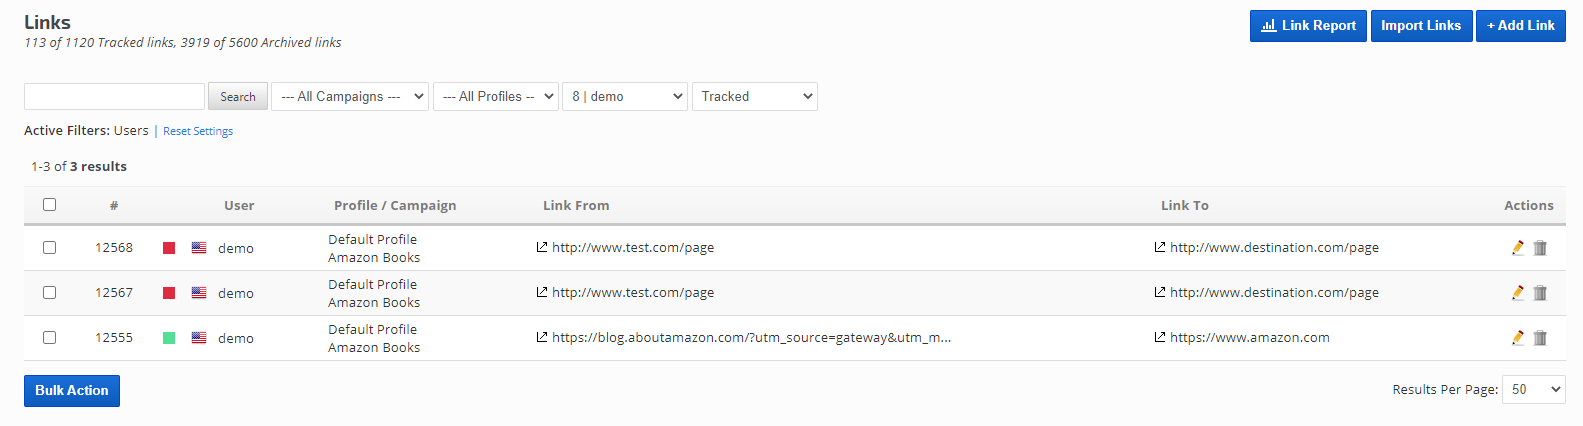Open the All Campaigns dropdown
This screenshot has height=426, width=1583.
pos(350,97)
